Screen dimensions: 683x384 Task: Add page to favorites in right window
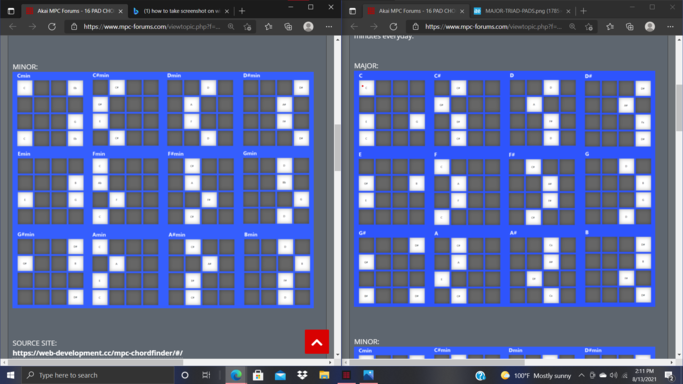[589, 27]
